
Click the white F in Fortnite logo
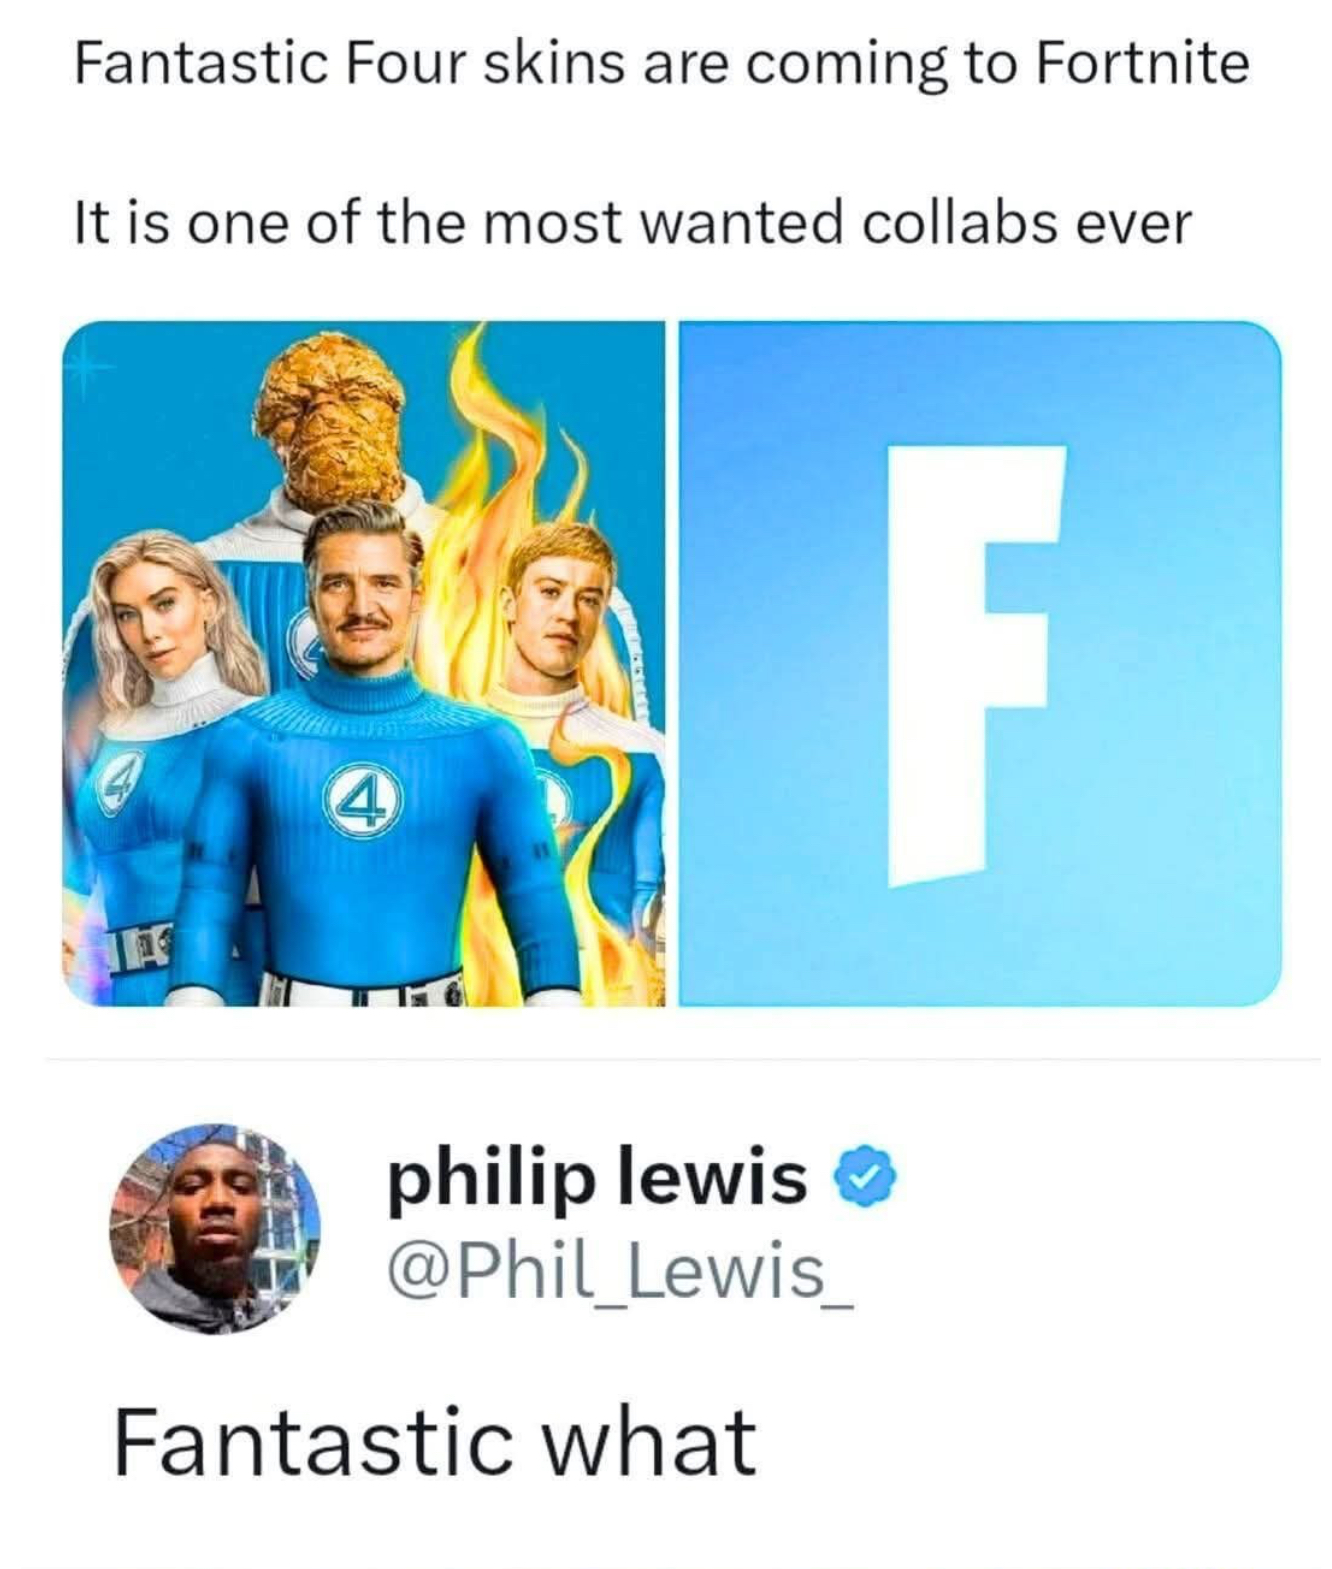(976, 665)
